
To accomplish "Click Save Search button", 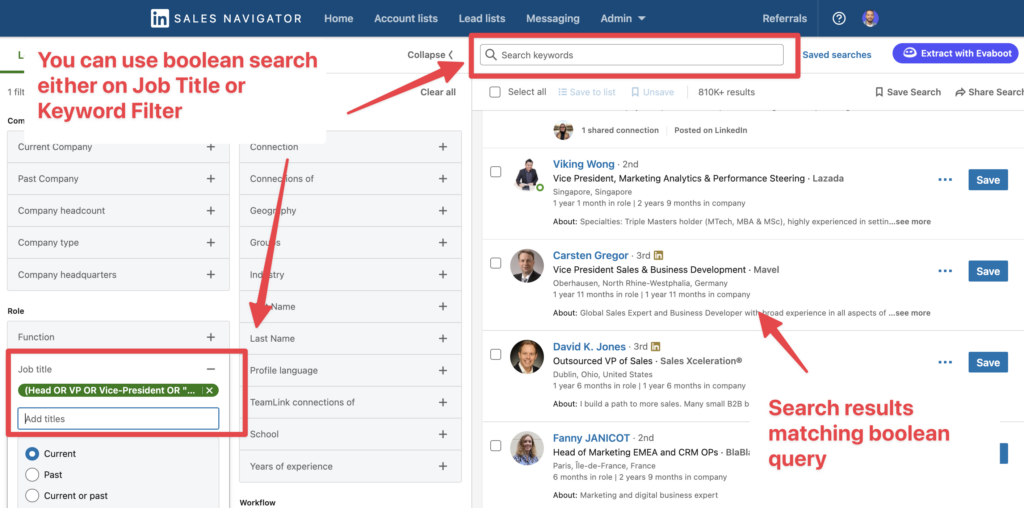I will point(908,92).
